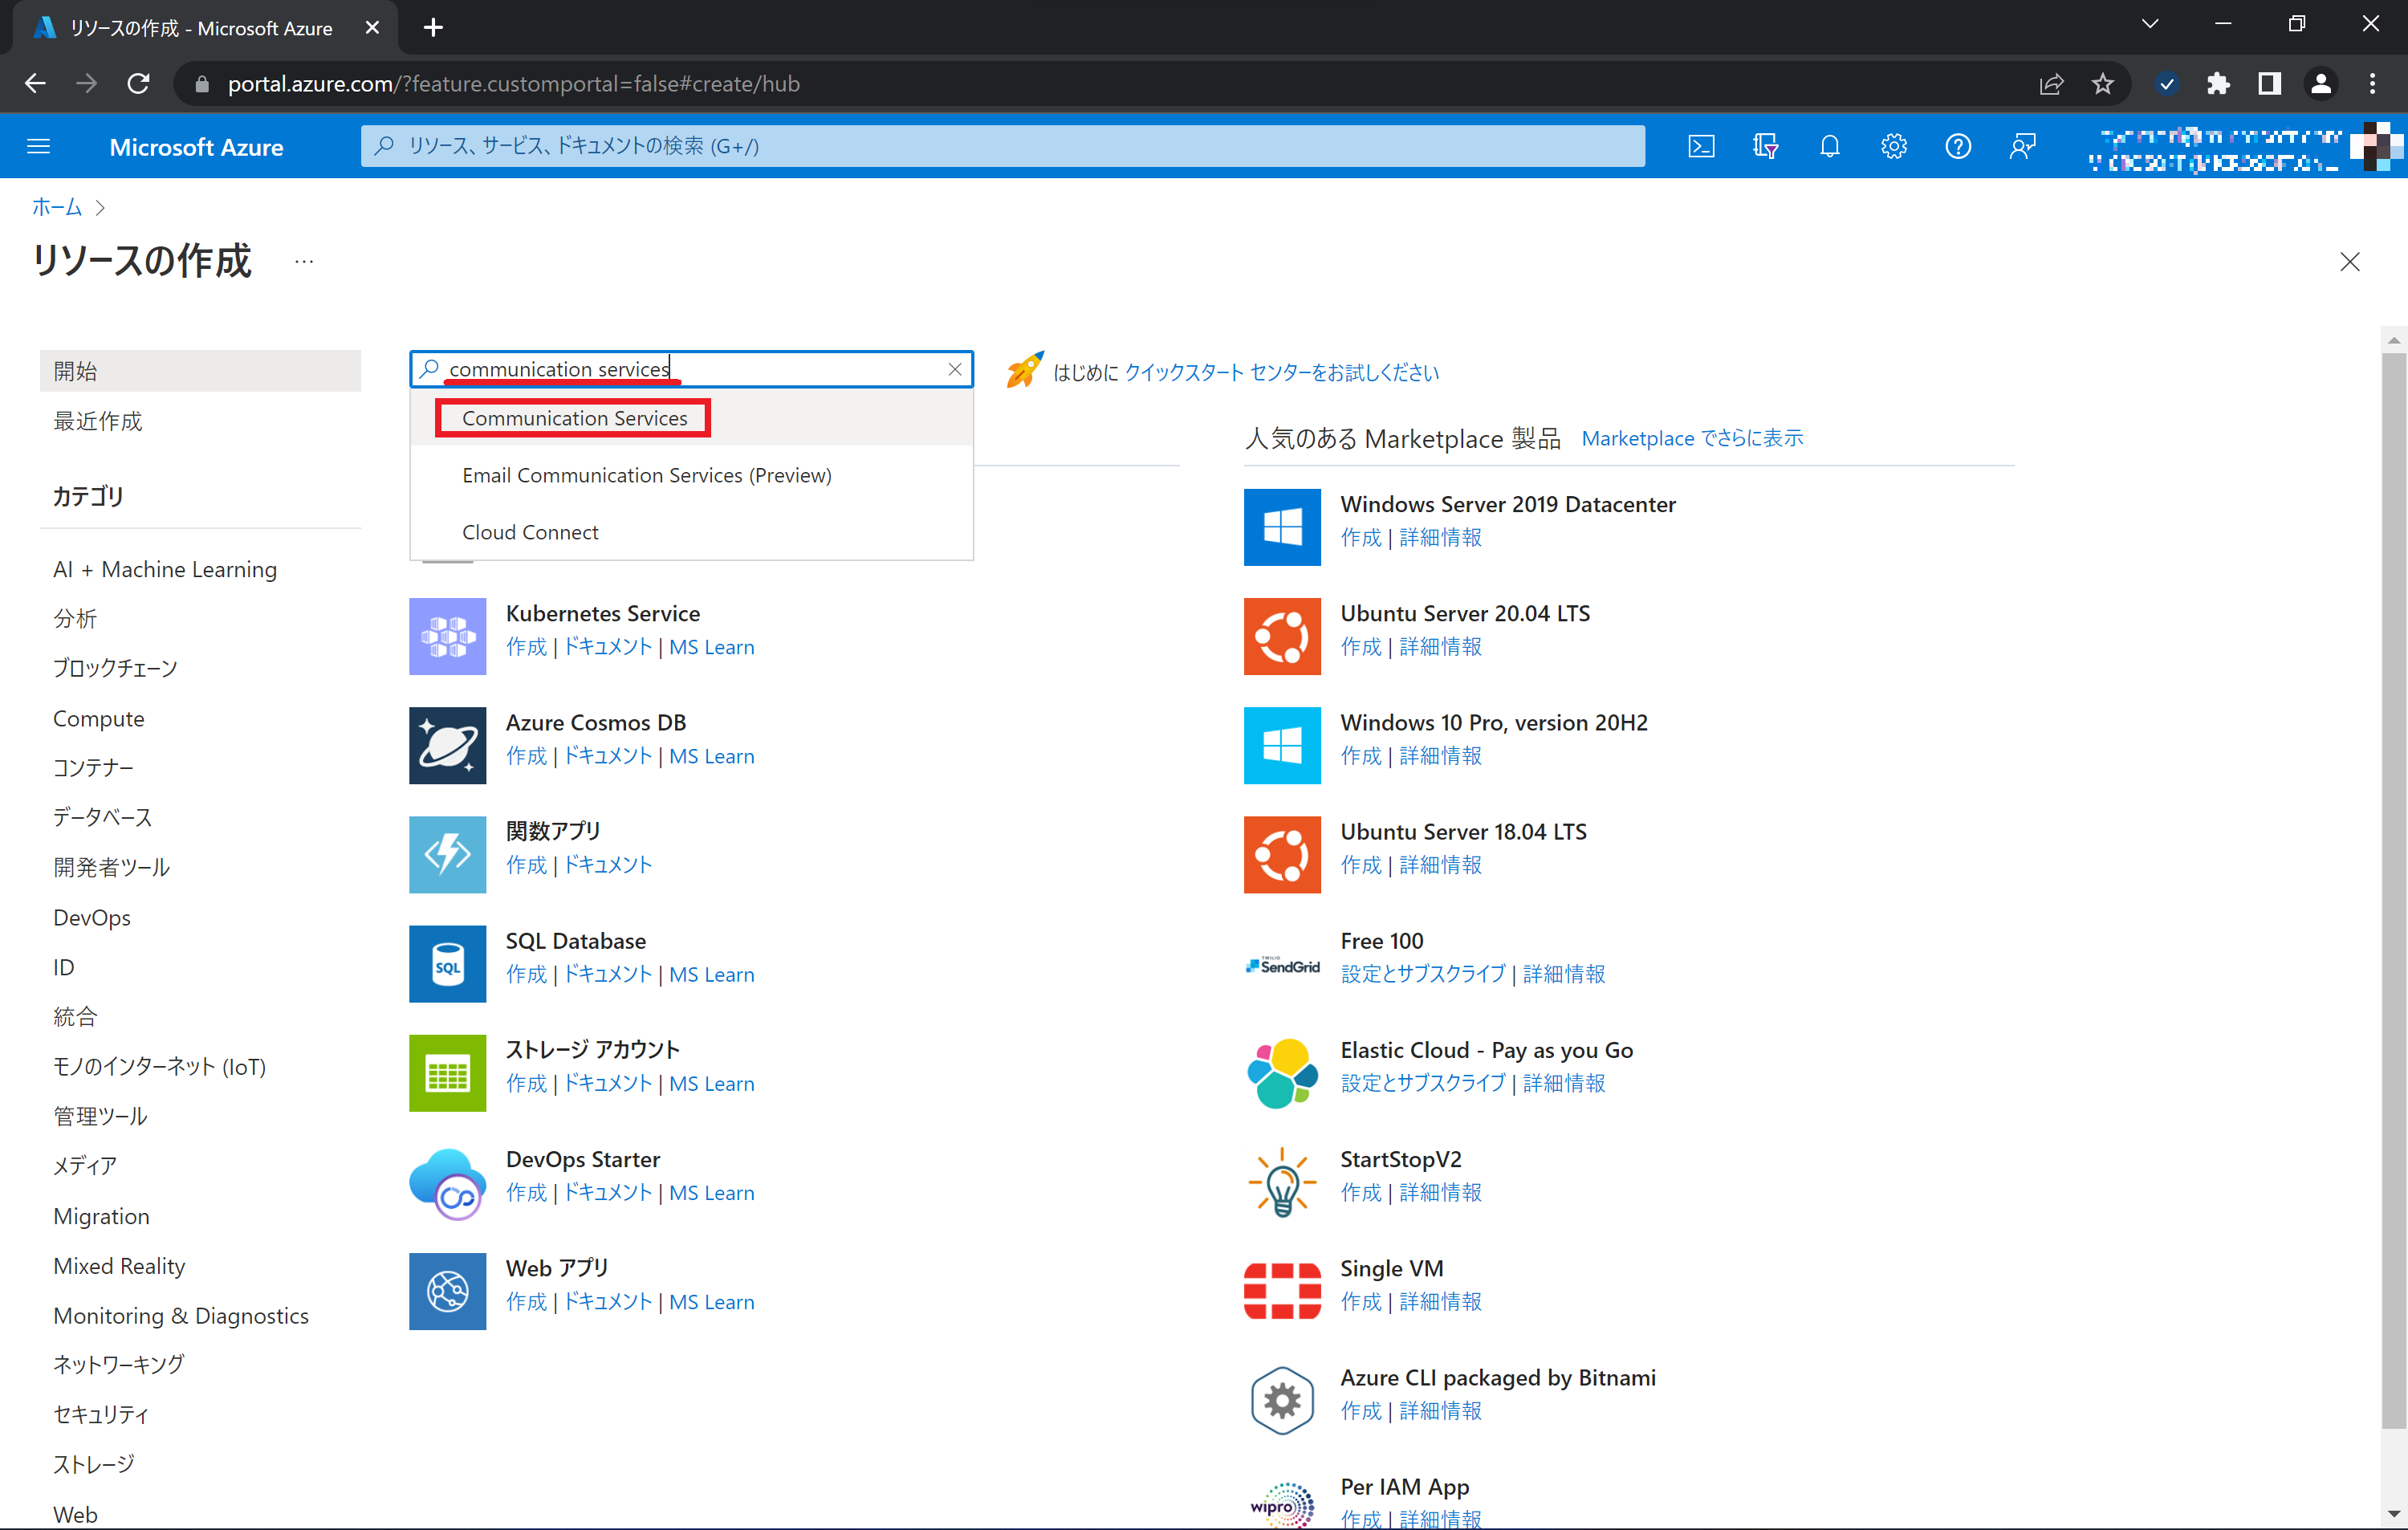Open Azure Cloud Shell icon
The height and width of the screenshot is (1530, 2408).
[x=1701, y=147]
